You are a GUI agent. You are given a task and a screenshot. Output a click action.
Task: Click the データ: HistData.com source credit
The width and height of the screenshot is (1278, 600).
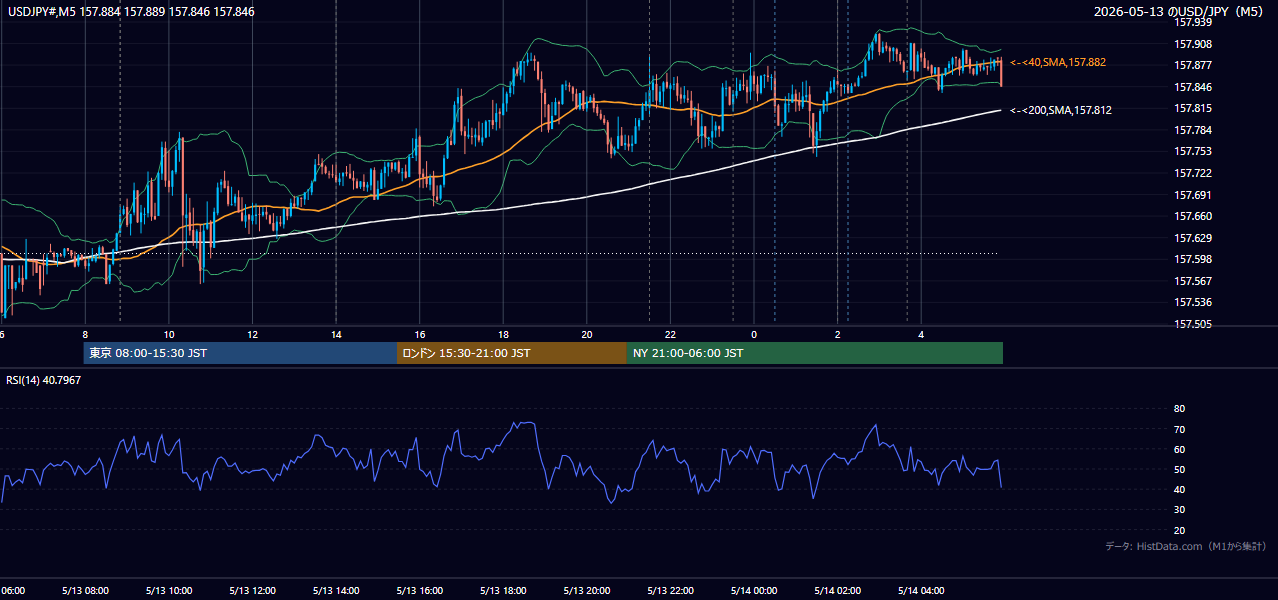[1186, 546]
